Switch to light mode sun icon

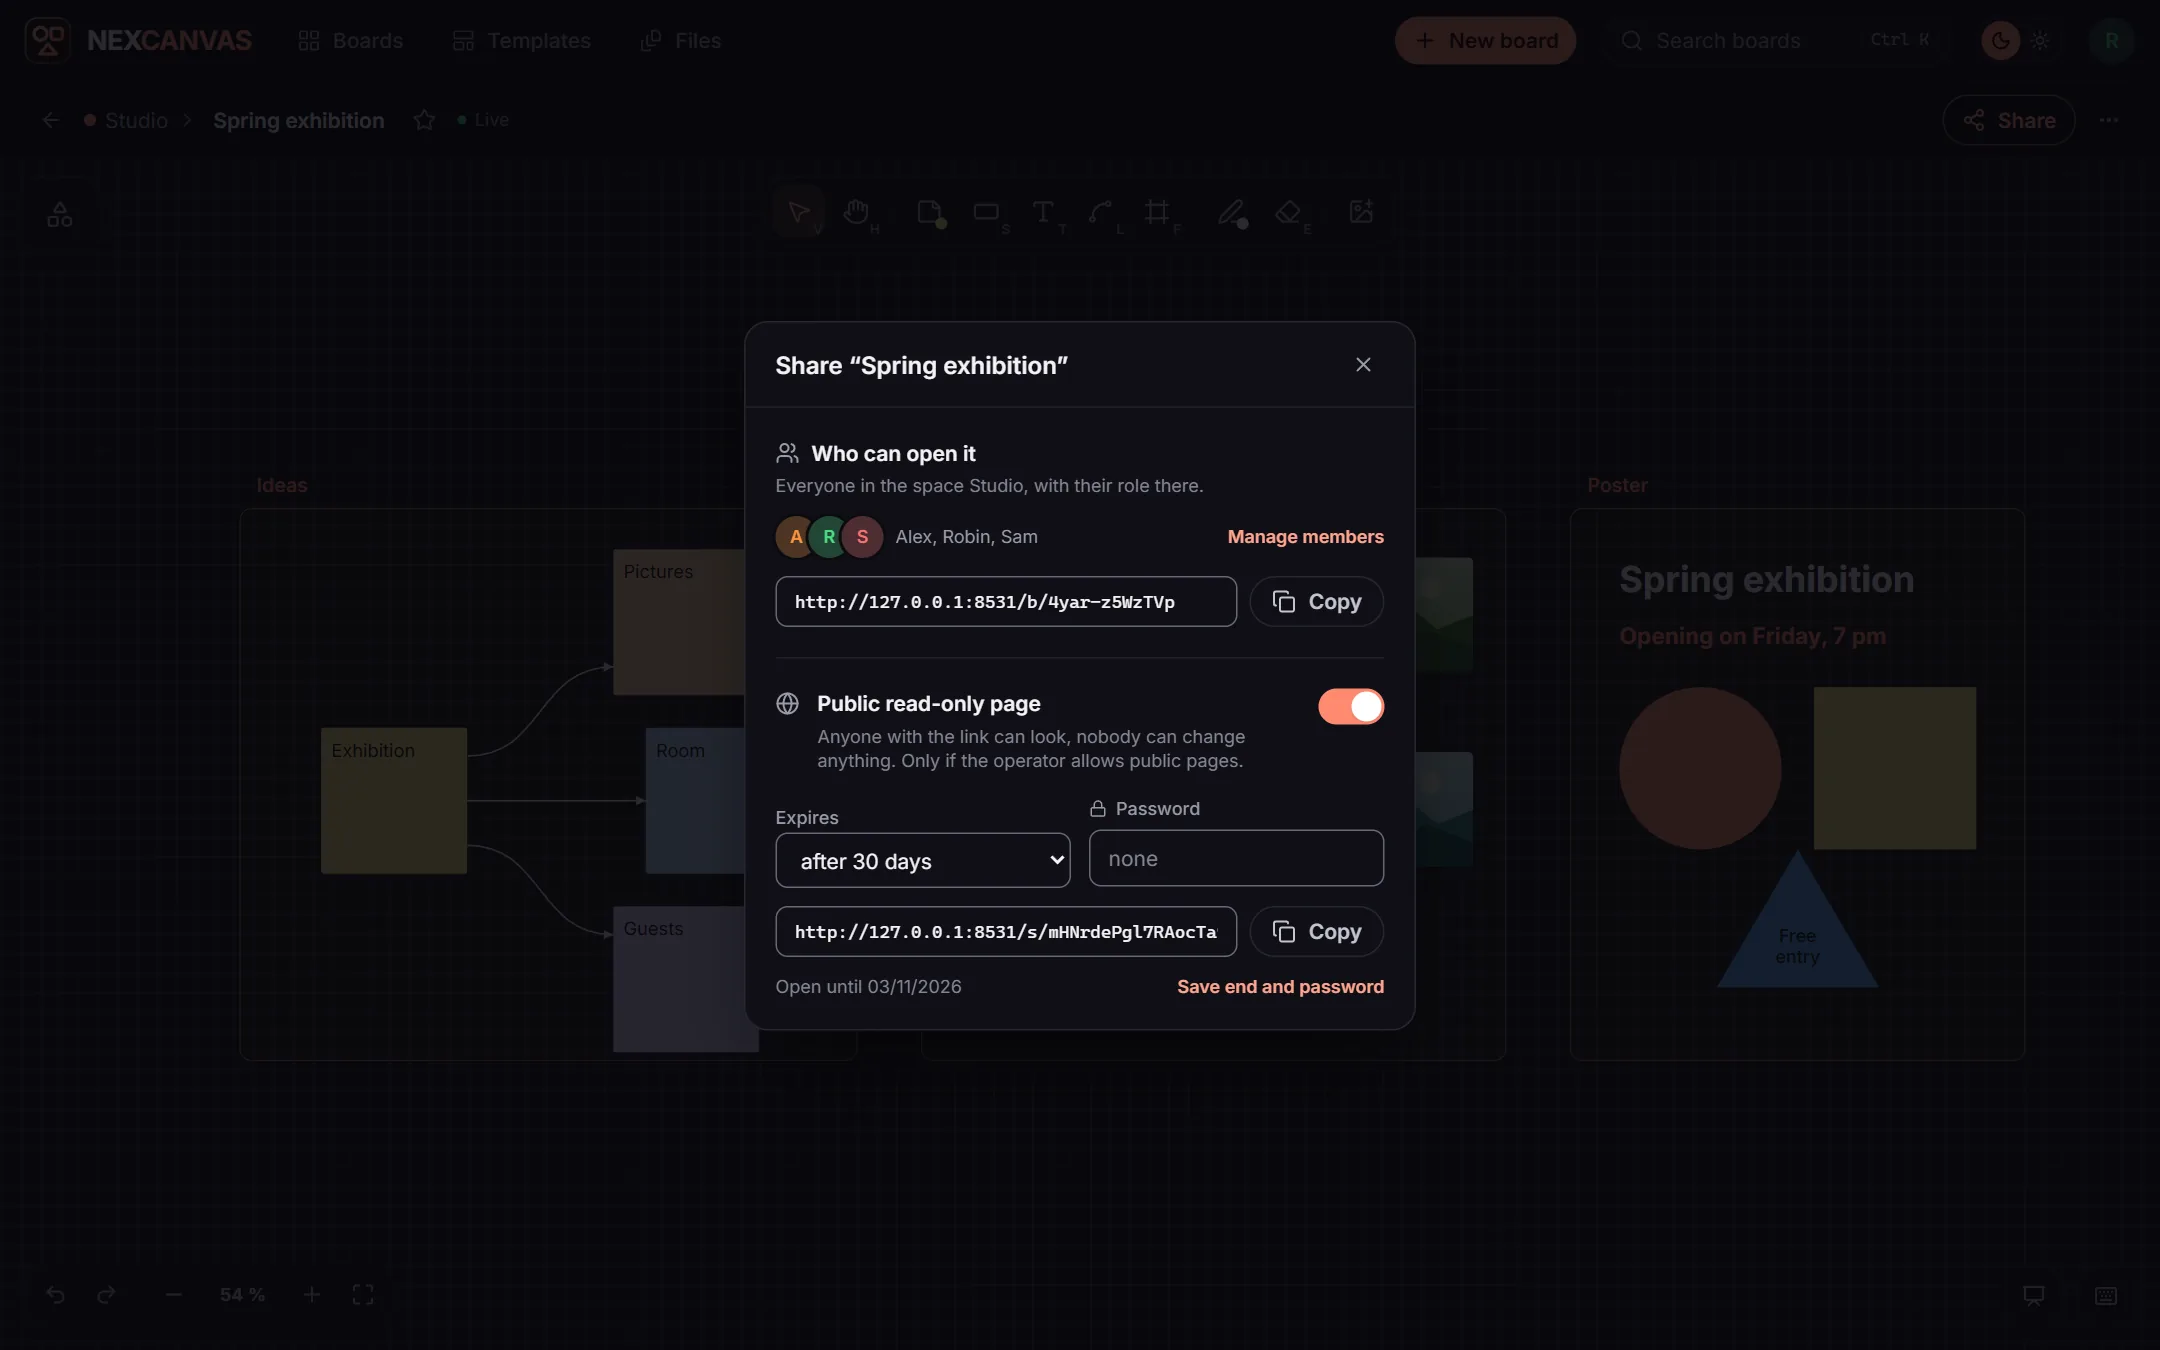2040,41
